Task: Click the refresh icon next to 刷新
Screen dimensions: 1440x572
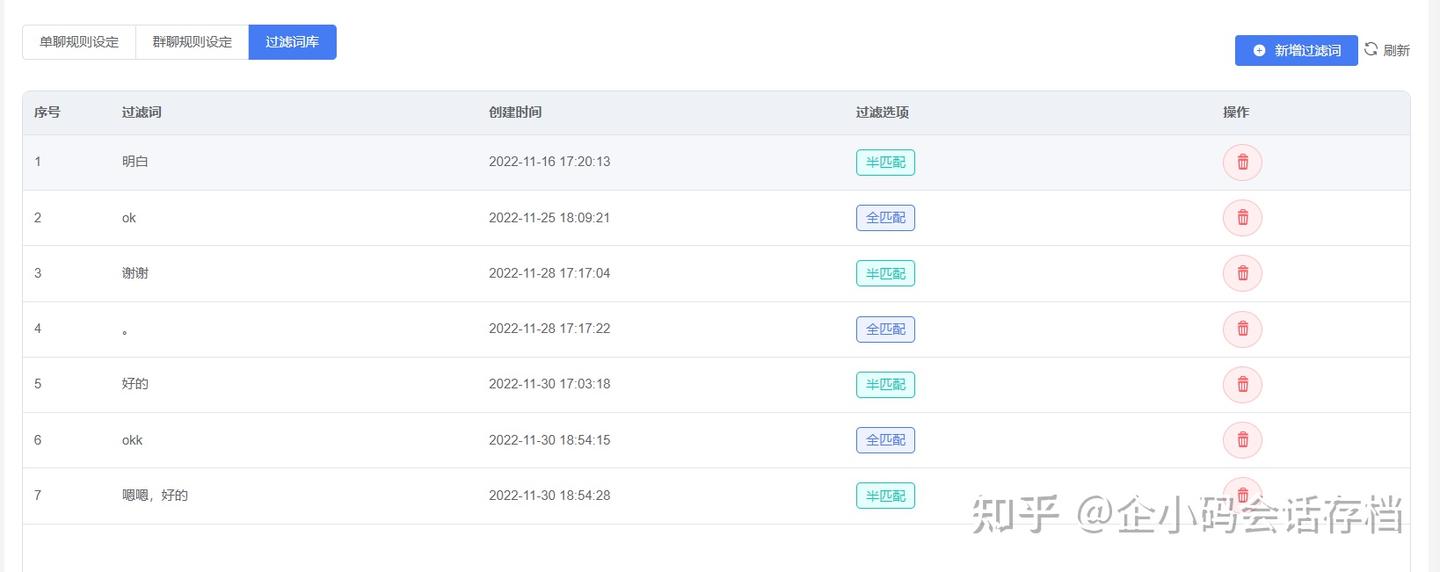Action: (1371, 49)
